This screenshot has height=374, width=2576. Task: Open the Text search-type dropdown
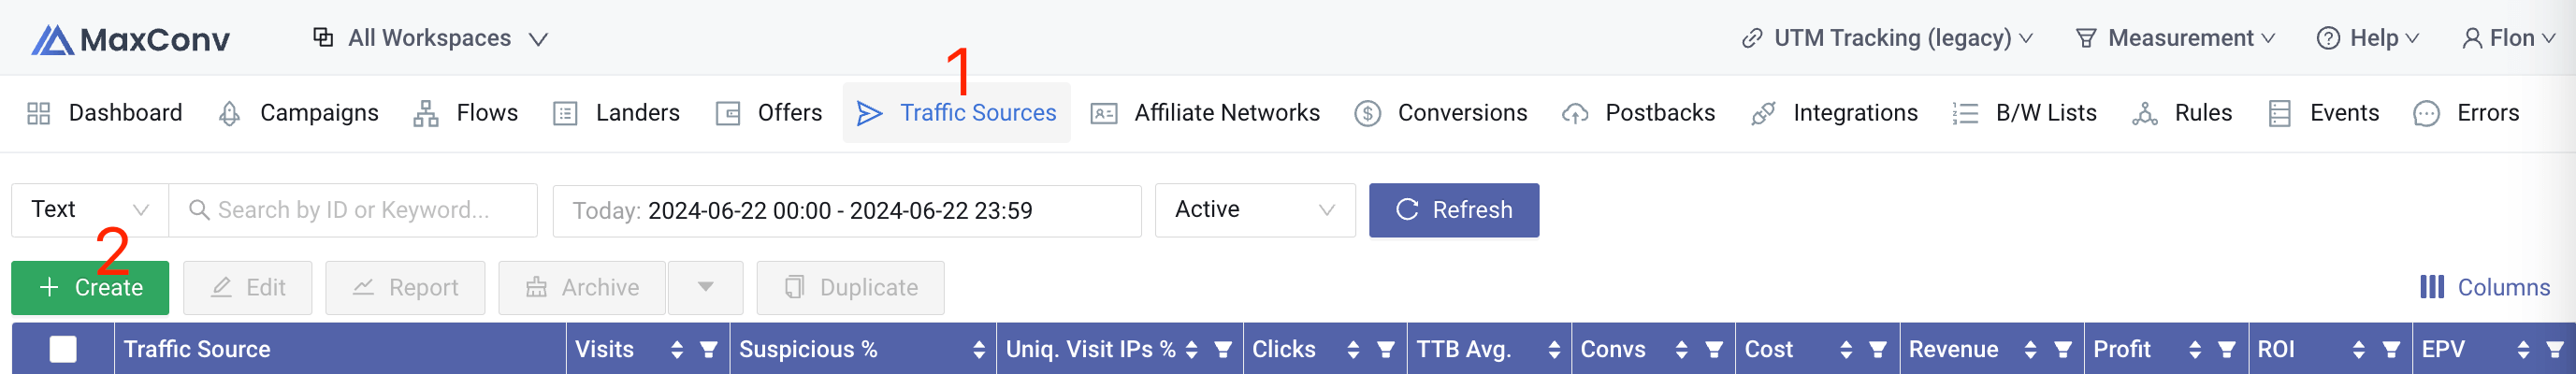pos(89,210)
